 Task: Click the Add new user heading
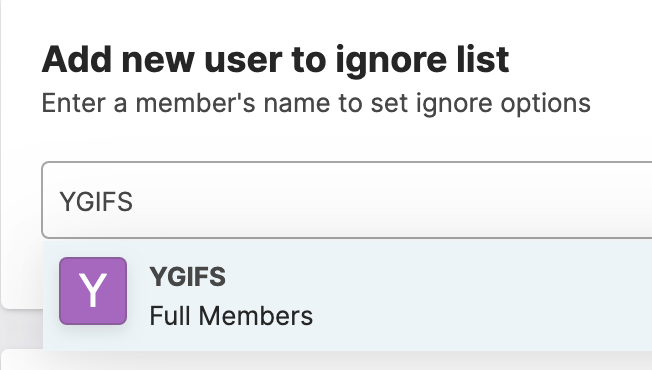coord(275,60)
